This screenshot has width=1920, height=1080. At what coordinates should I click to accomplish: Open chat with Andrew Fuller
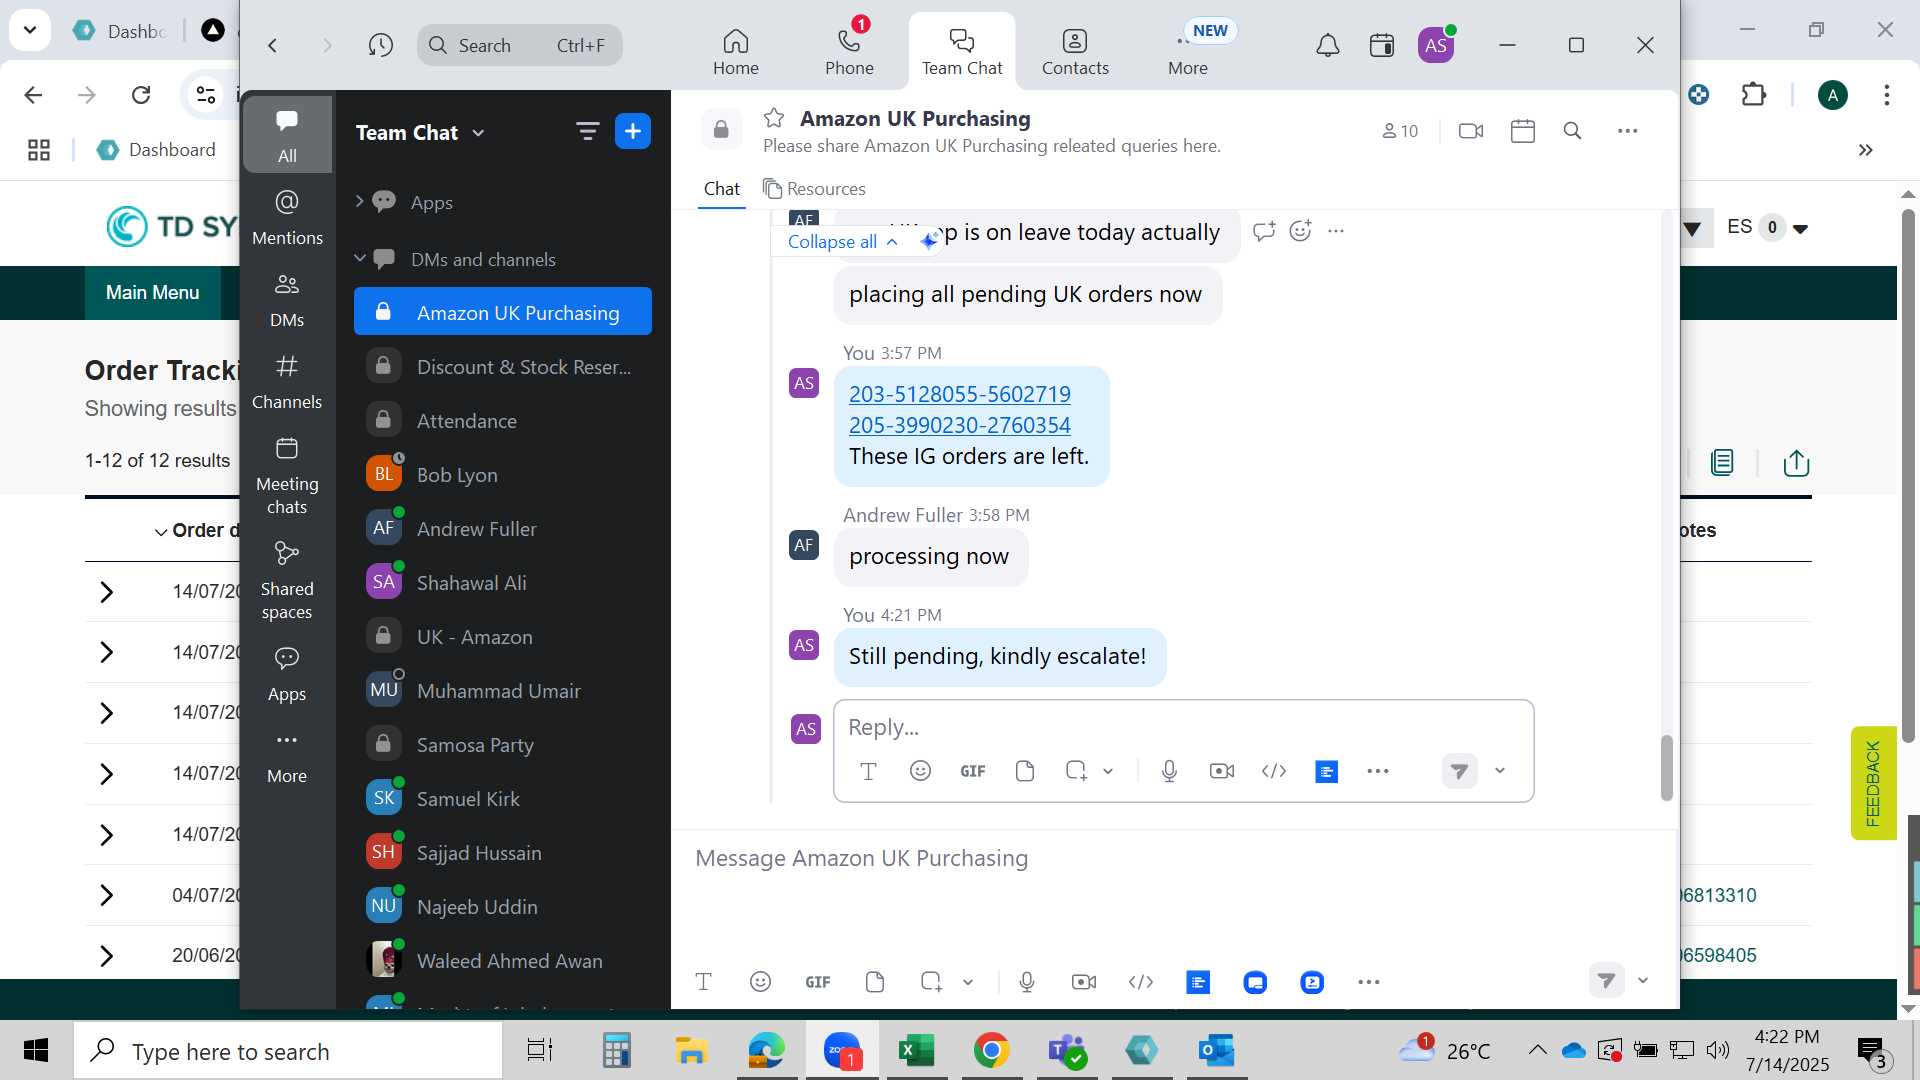[x=503, y=529]
